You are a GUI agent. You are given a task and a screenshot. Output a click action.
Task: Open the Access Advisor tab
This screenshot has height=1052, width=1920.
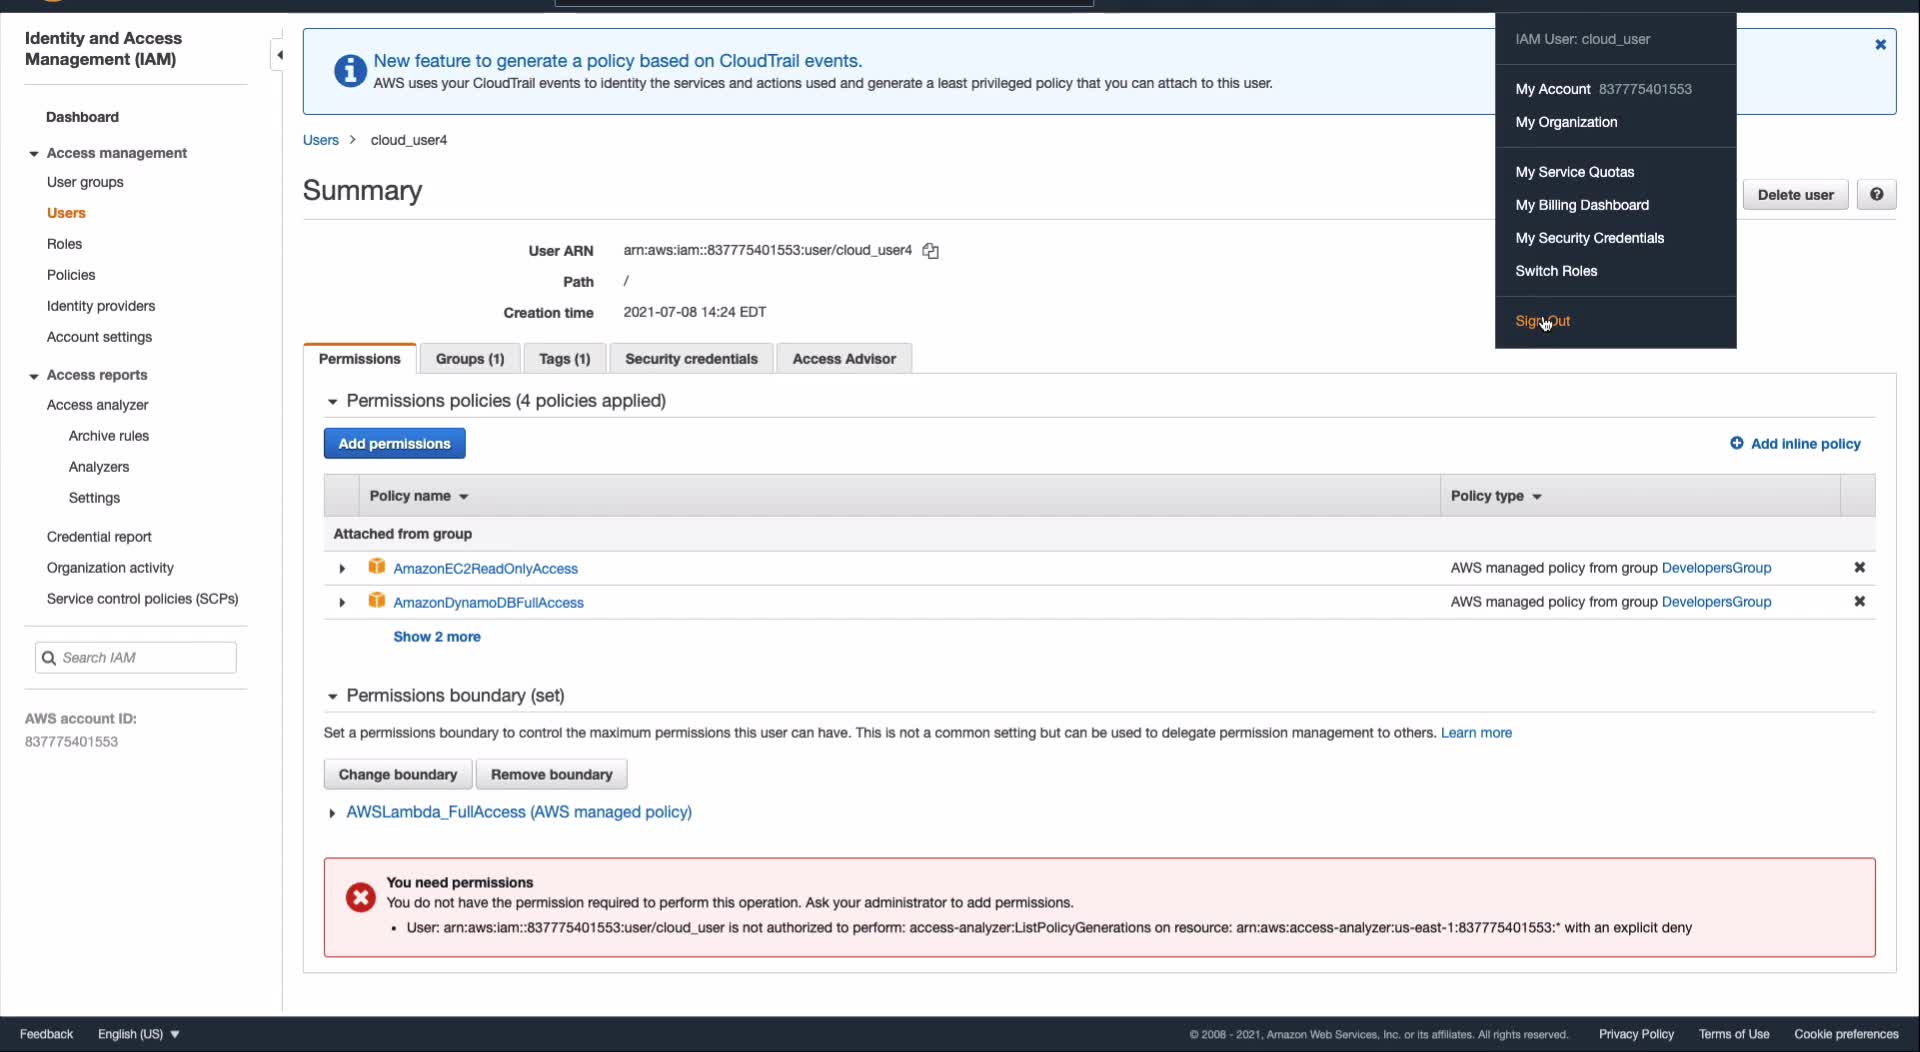coord(844,359)
